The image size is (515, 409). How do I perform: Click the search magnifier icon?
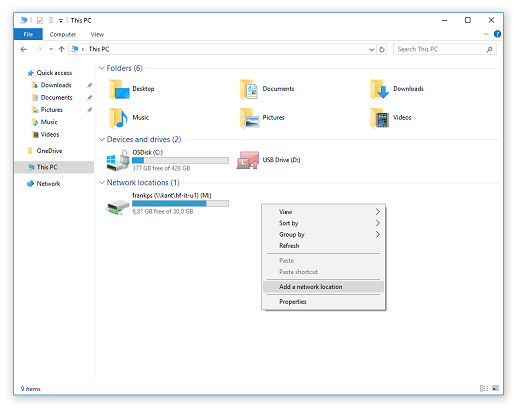[x=489, y=49]
